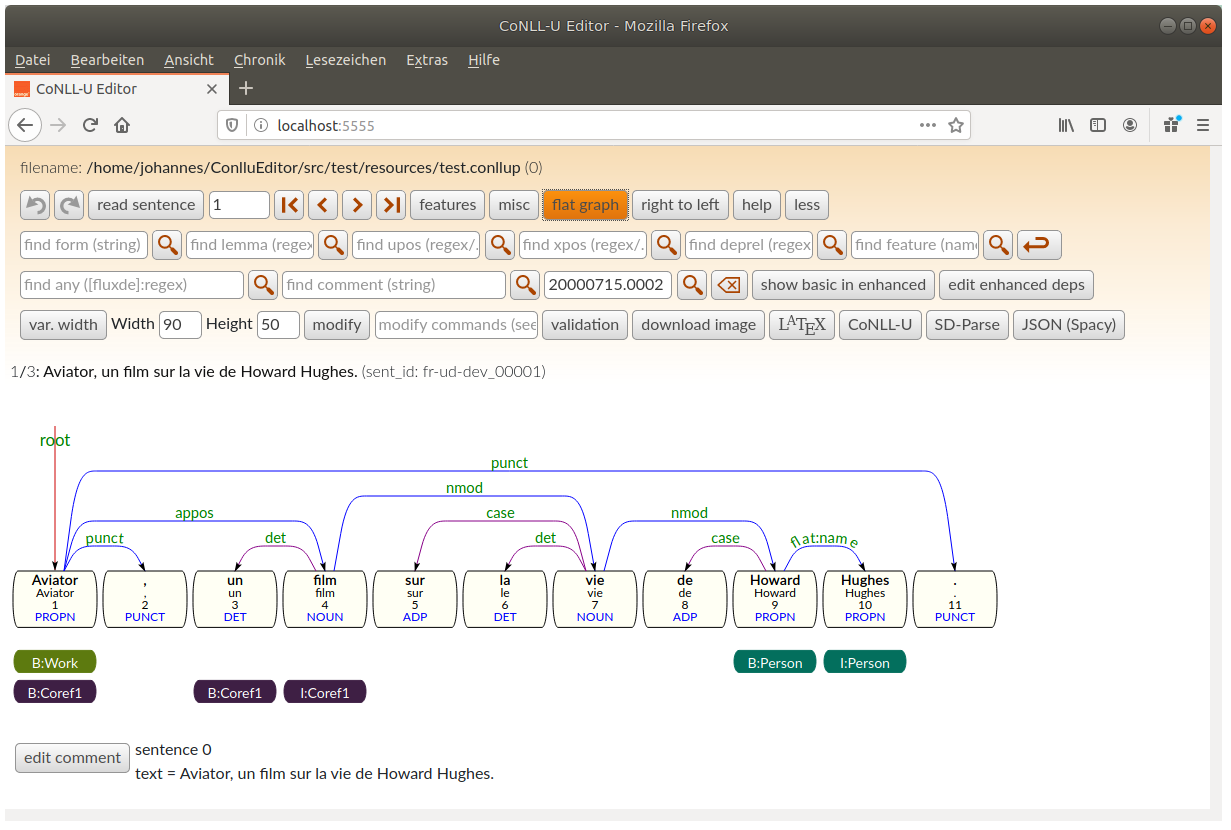Search by upos magnifier icon

[x=500, y=245]
